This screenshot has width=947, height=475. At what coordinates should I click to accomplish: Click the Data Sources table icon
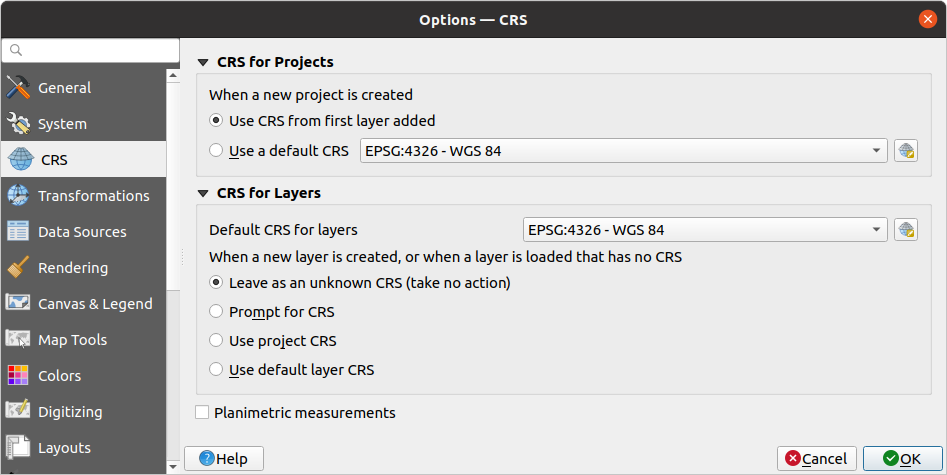18,232
